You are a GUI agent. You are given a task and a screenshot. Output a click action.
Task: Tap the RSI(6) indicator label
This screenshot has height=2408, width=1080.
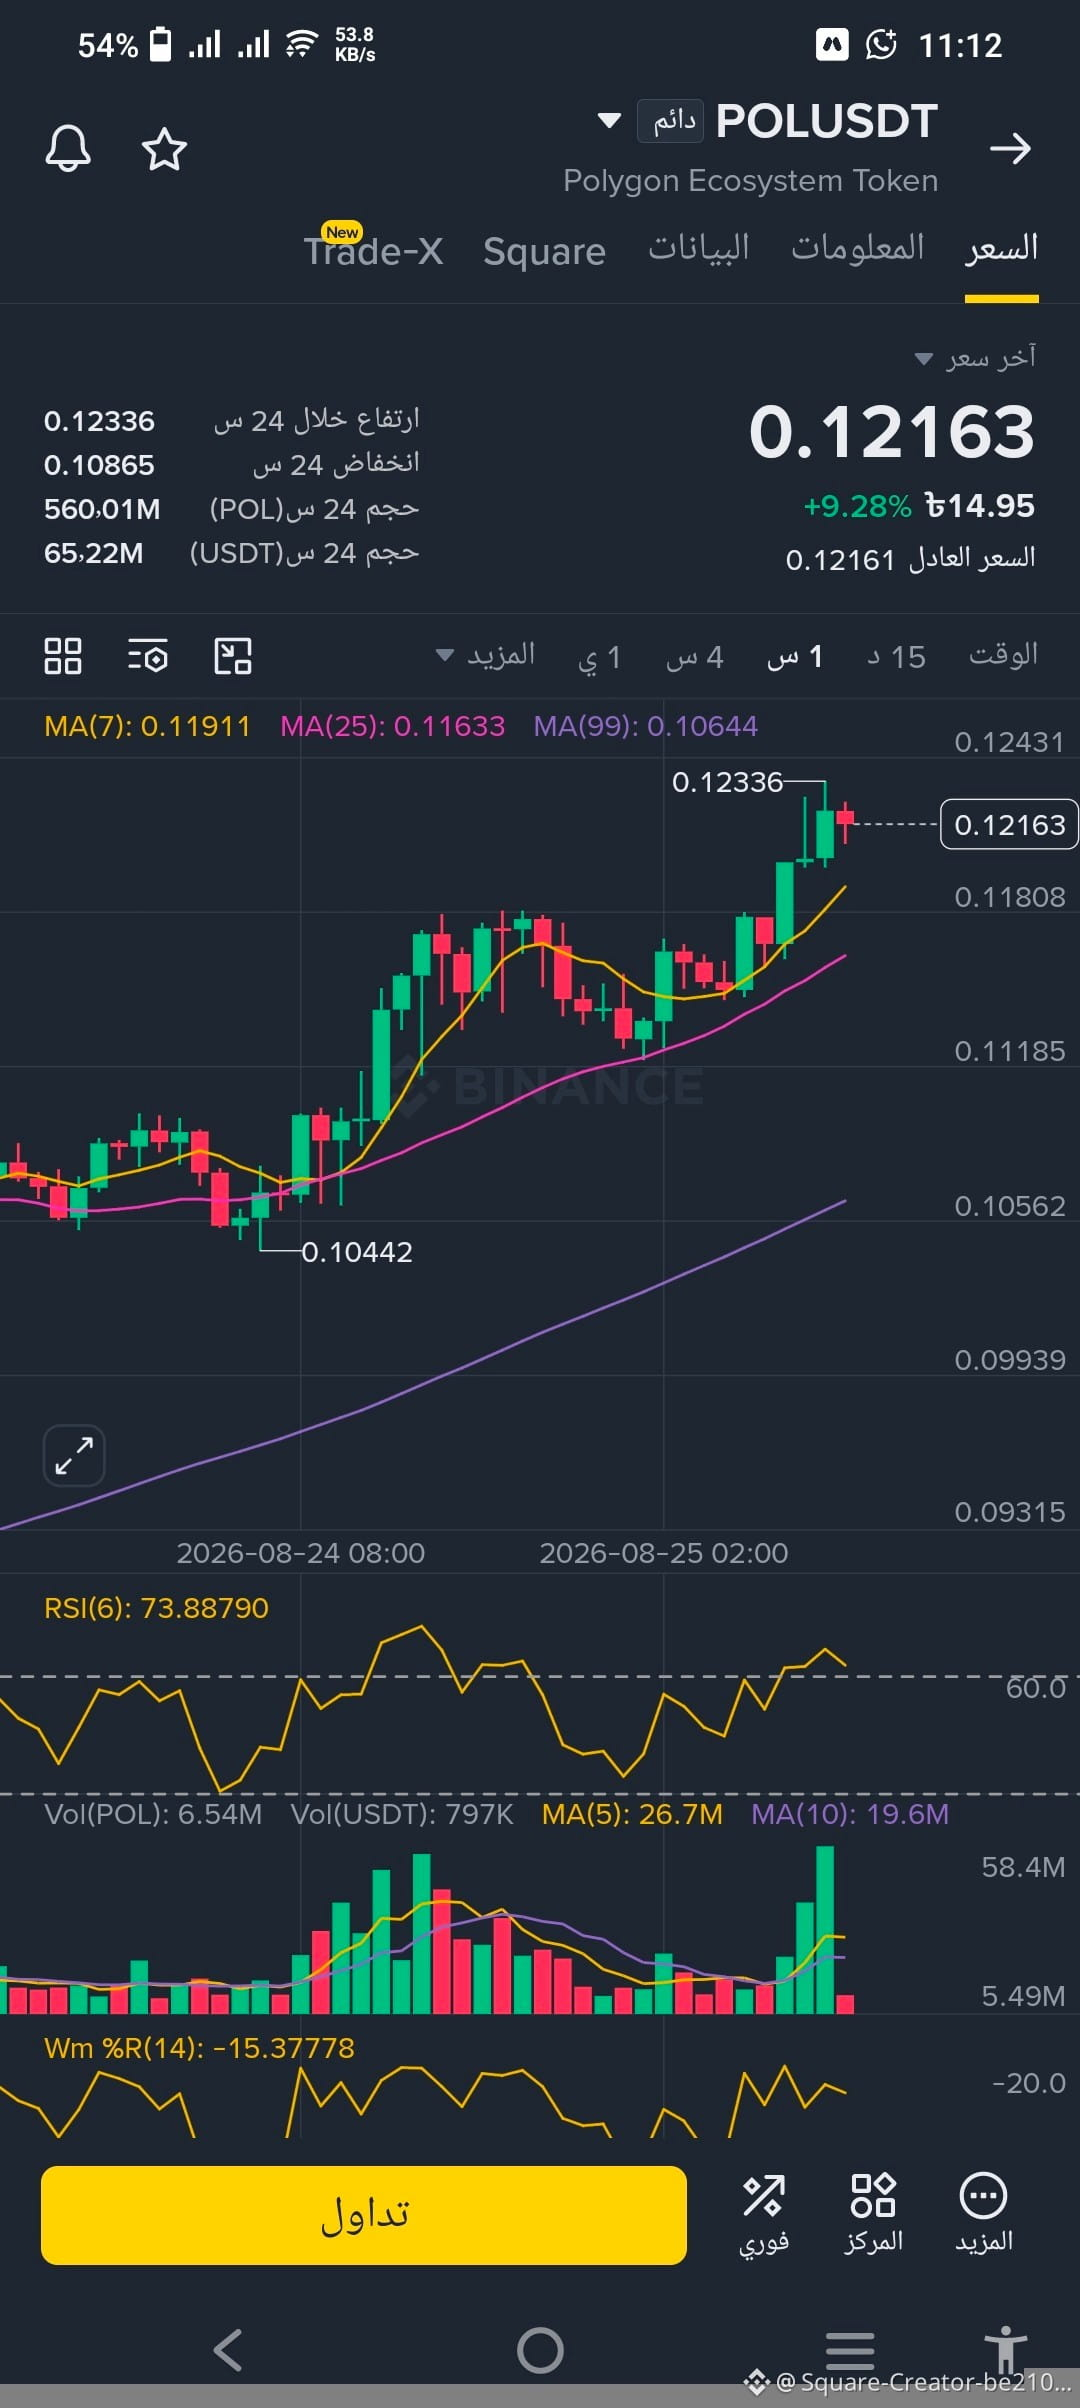tap(156, 1608)
